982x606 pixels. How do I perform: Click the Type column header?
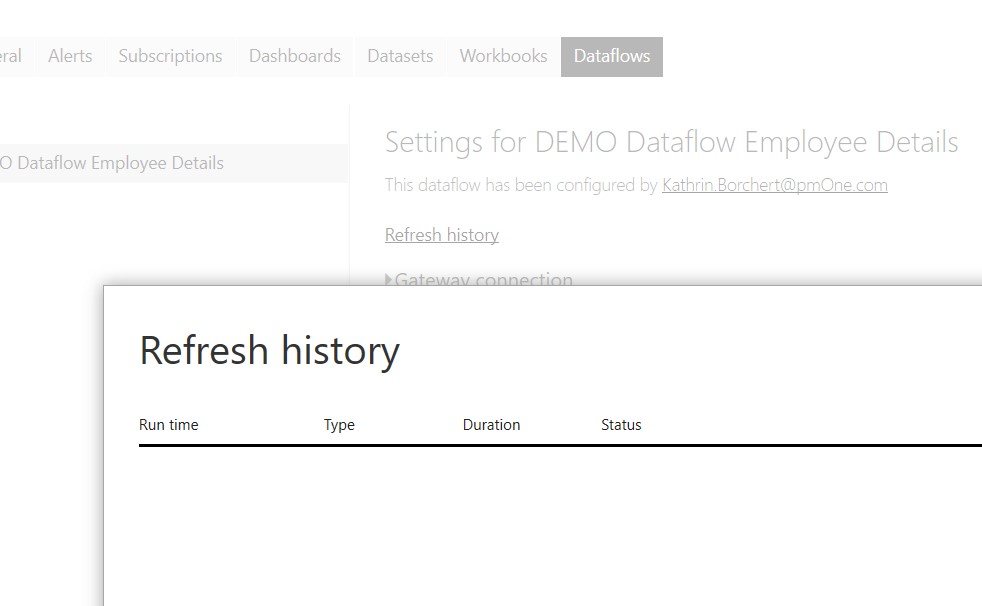[339, 424]
